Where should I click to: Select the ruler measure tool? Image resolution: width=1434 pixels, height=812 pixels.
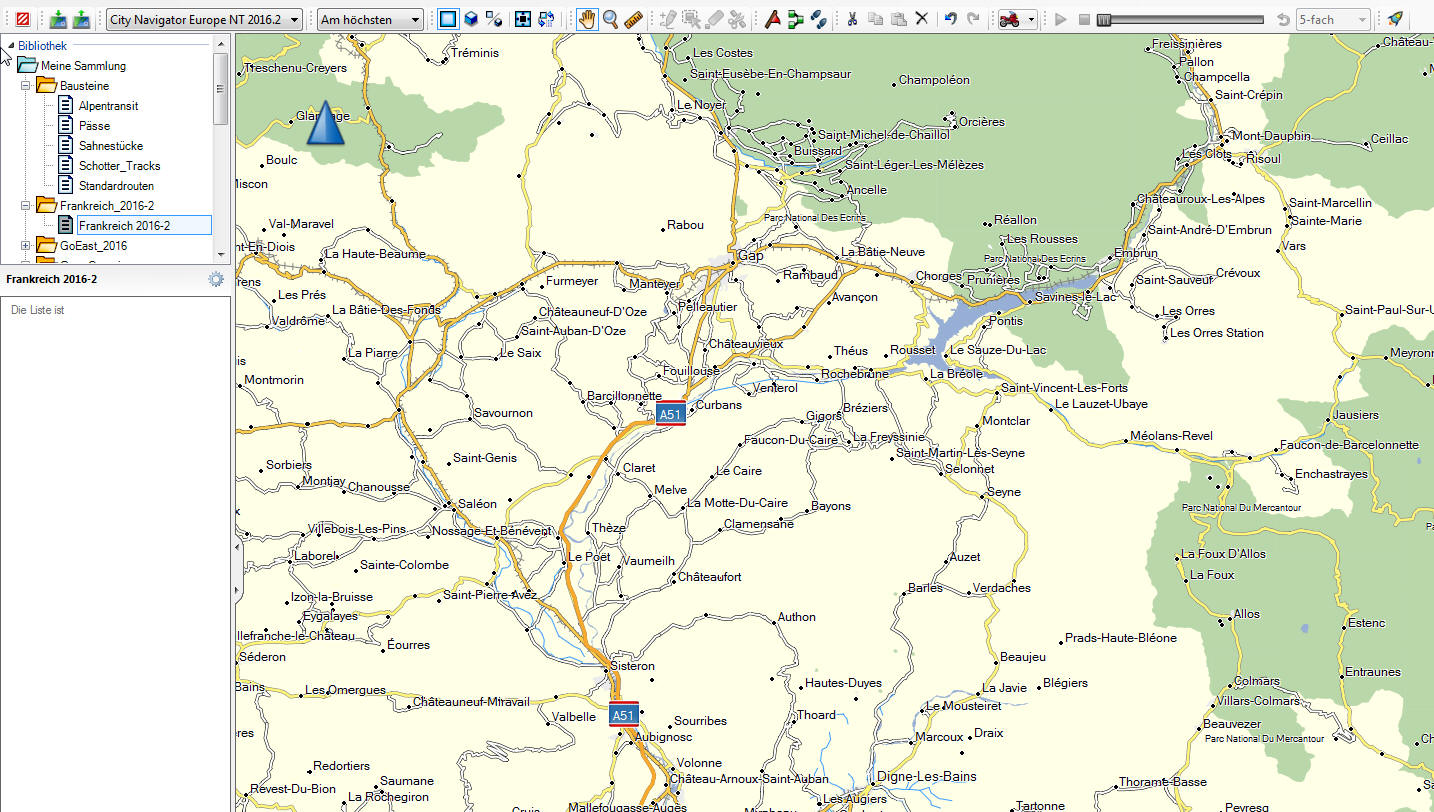click(632, 19)
